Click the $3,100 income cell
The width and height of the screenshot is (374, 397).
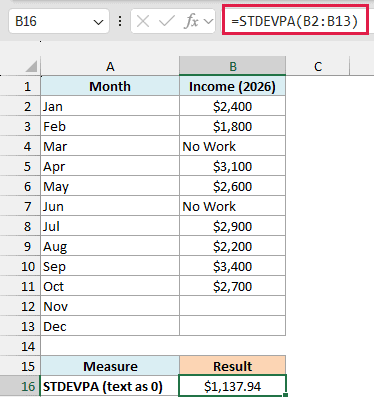232,166
